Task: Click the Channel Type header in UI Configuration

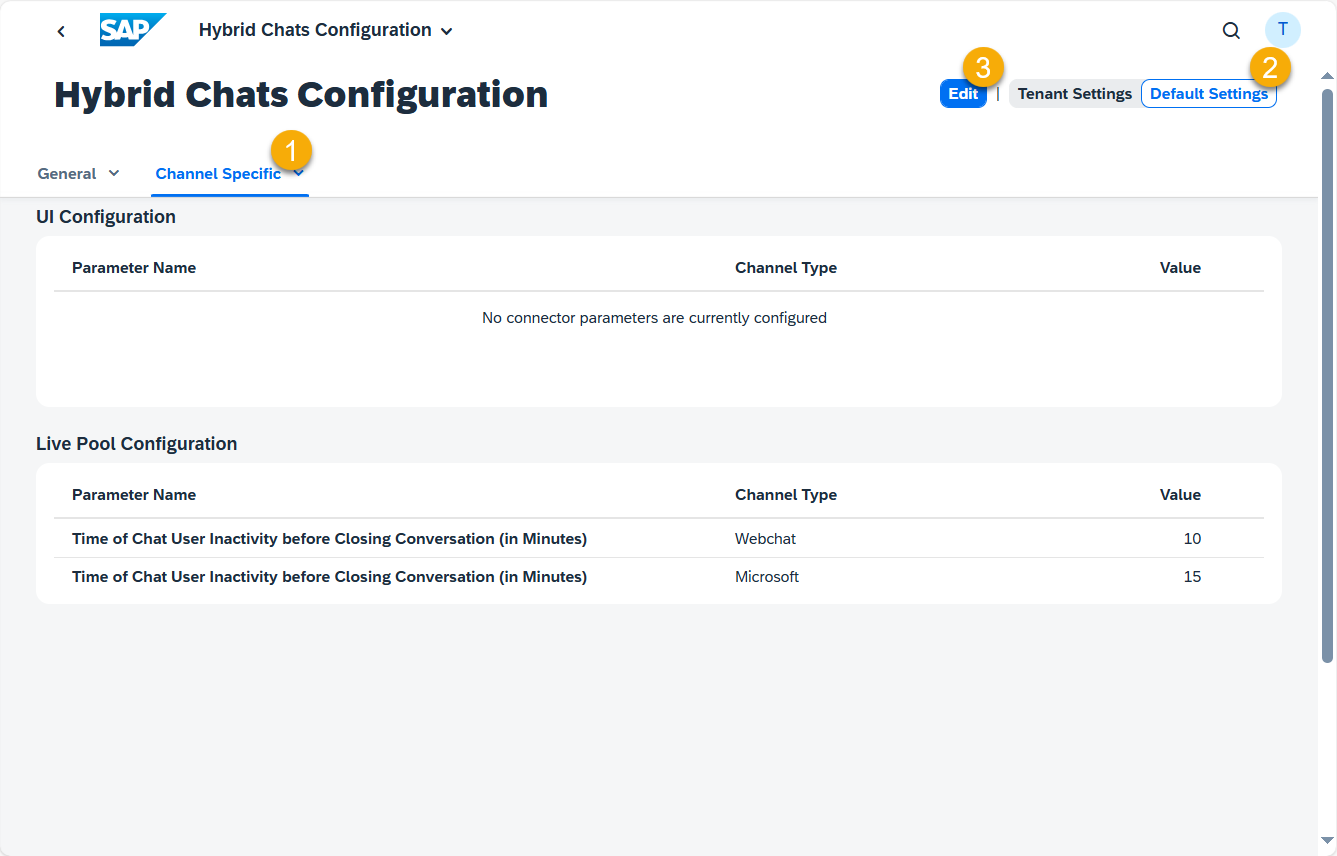Action: coord(786,268)
